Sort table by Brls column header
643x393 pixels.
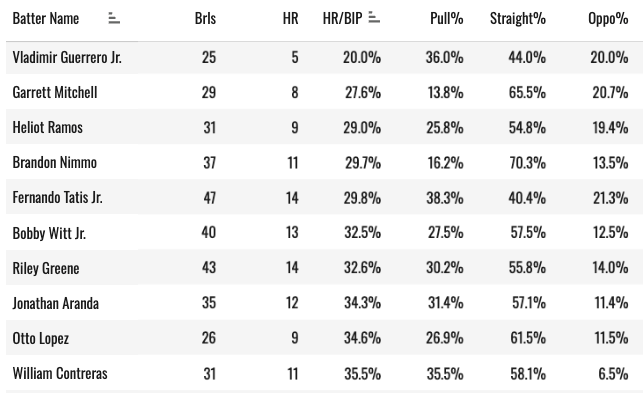[205, 18]
